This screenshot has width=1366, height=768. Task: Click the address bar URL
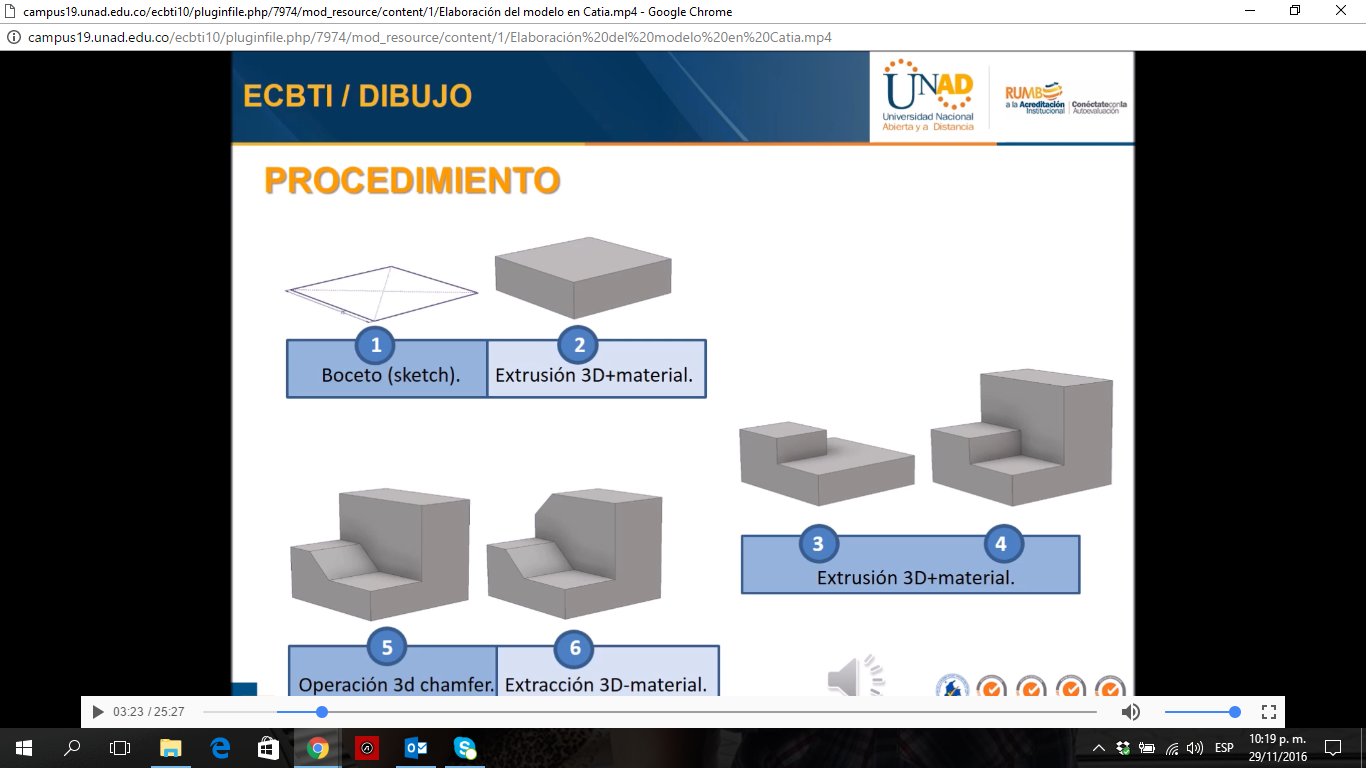click(x=430, y=37)
